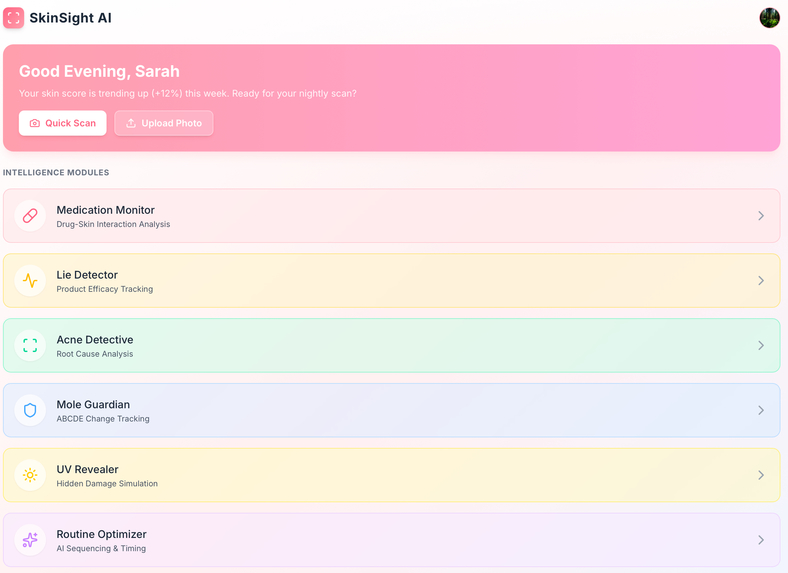The height and width of the screenshot is (573, 788).
Task: Click the shield icon for Mole Guardian
Action: (30, 410)
